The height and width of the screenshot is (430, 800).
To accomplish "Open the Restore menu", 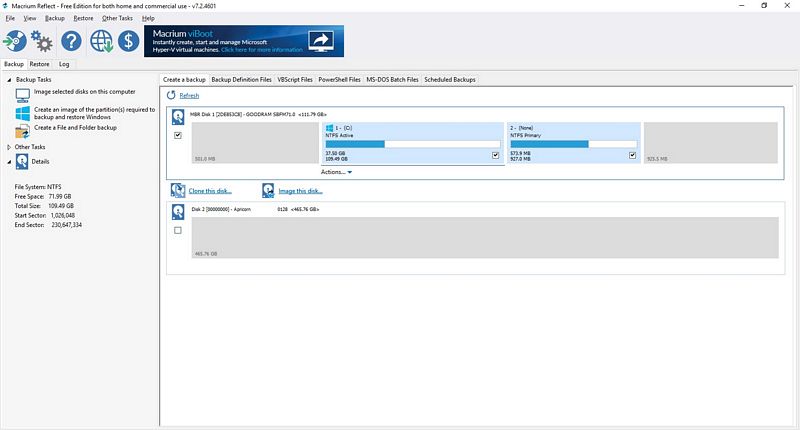I will (83, 18).
